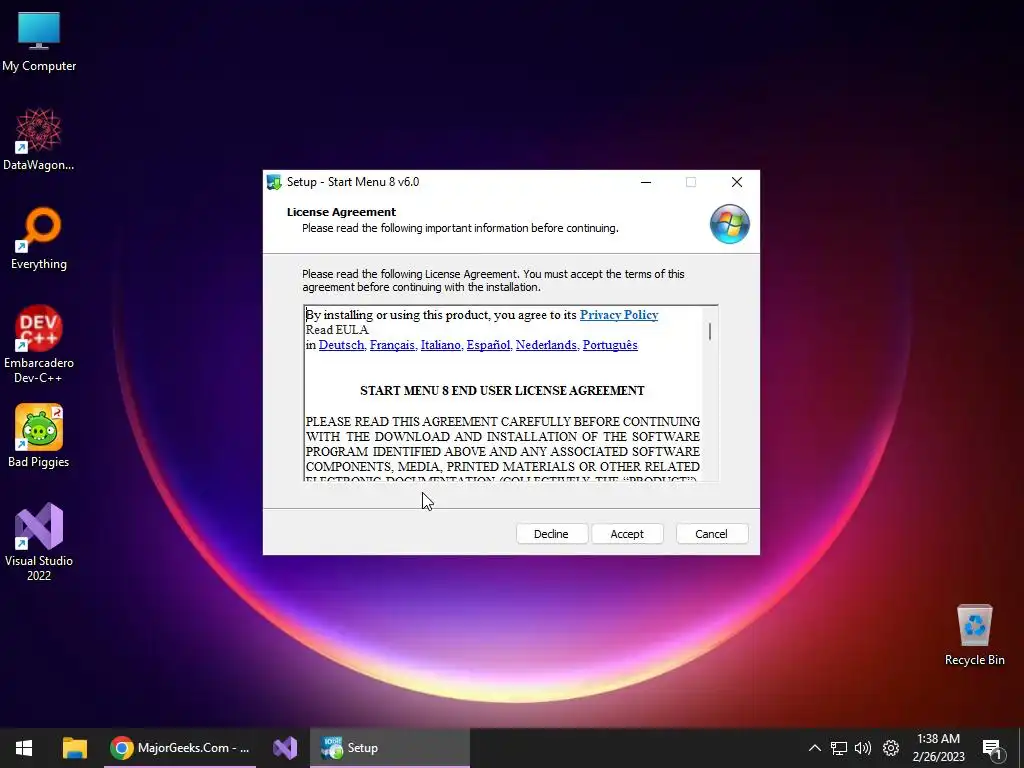Click the settings gear in tray
The image size is (1024, 768).
[x=891, y=748]
